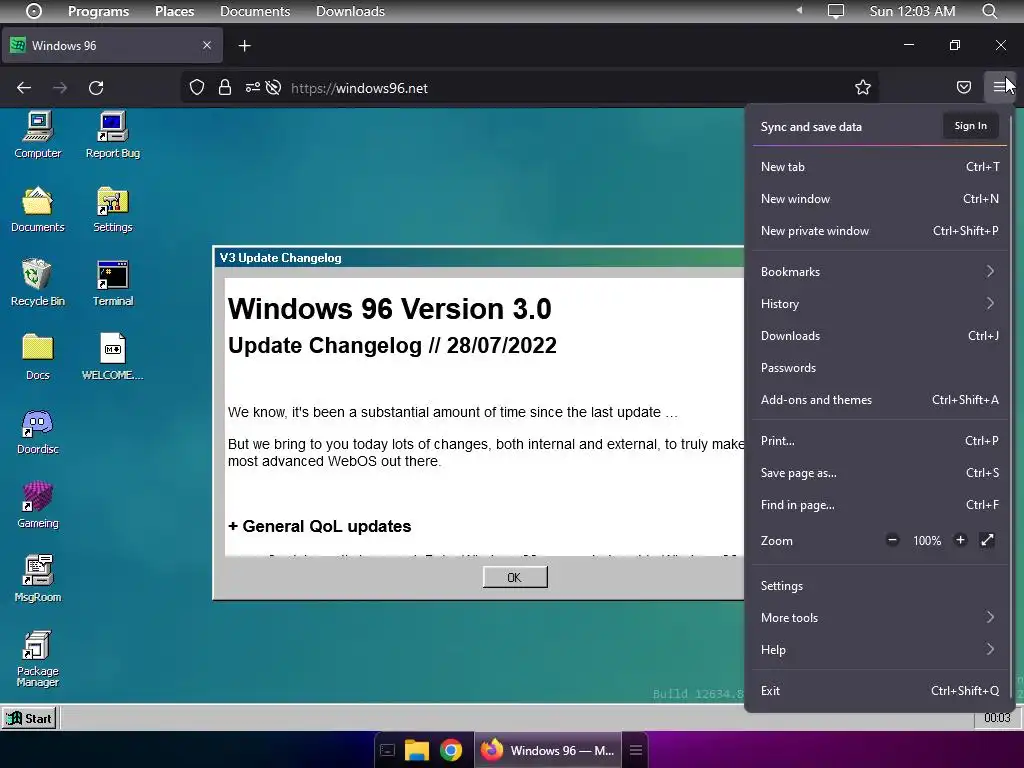Choose Print… from the menu

coord(880,441)
